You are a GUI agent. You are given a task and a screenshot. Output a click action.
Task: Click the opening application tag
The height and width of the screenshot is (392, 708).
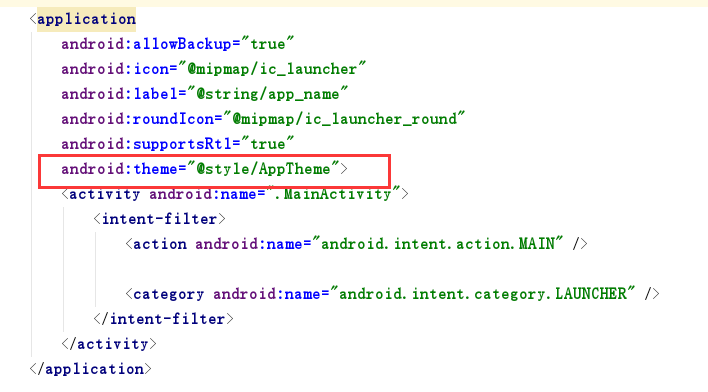pos(83,19)
